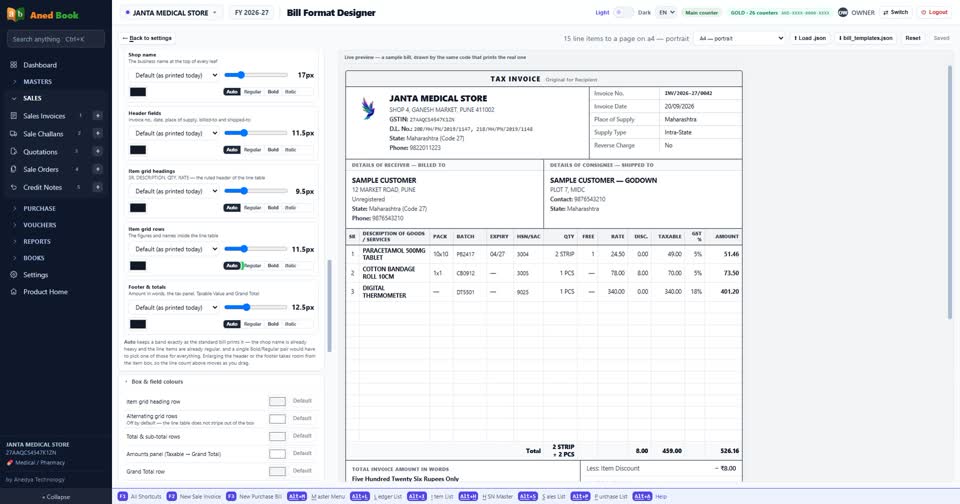The width and height of the screenshot is (960, 504).
Task: Click Back to settings button
Action: [x=147, y=38]
